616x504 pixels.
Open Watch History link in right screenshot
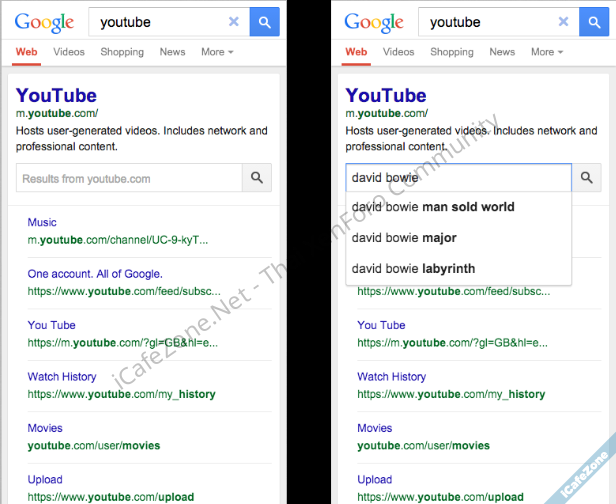click(392, 376)
